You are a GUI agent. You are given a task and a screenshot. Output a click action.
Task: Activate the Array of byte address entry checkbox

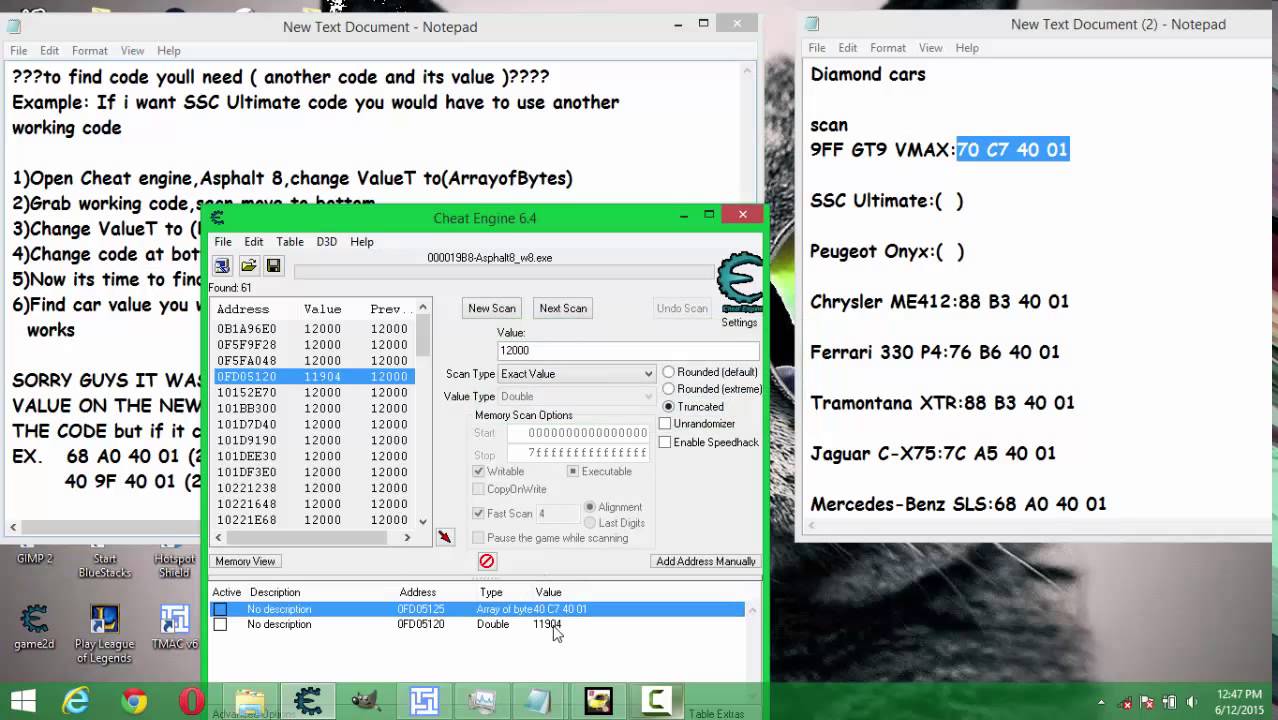pyautogui.click(x=220, y=609)
